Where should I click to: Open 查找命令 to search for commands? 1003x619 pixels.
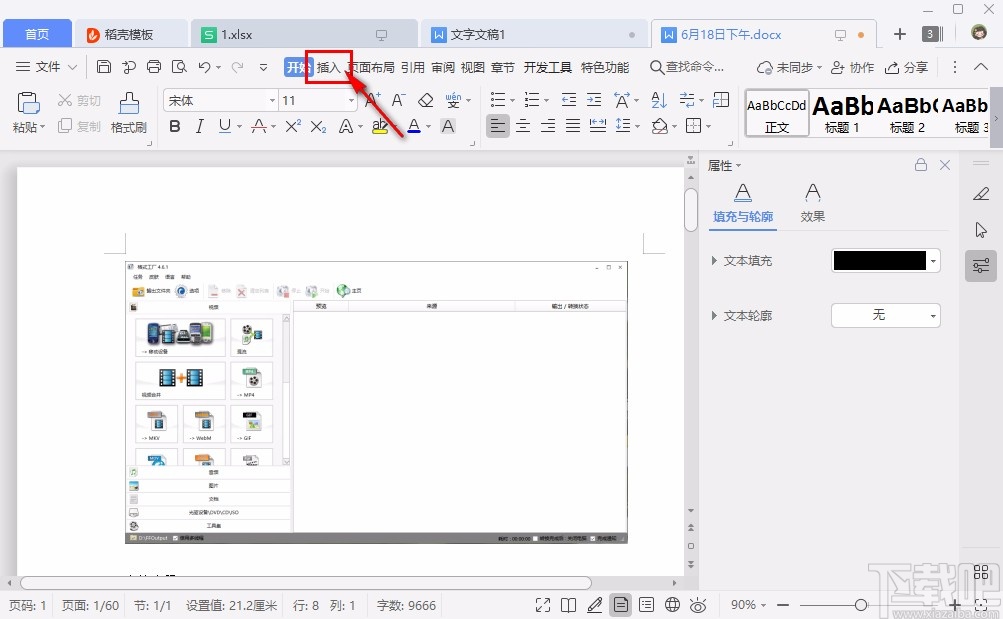click(x=689, y=67)
